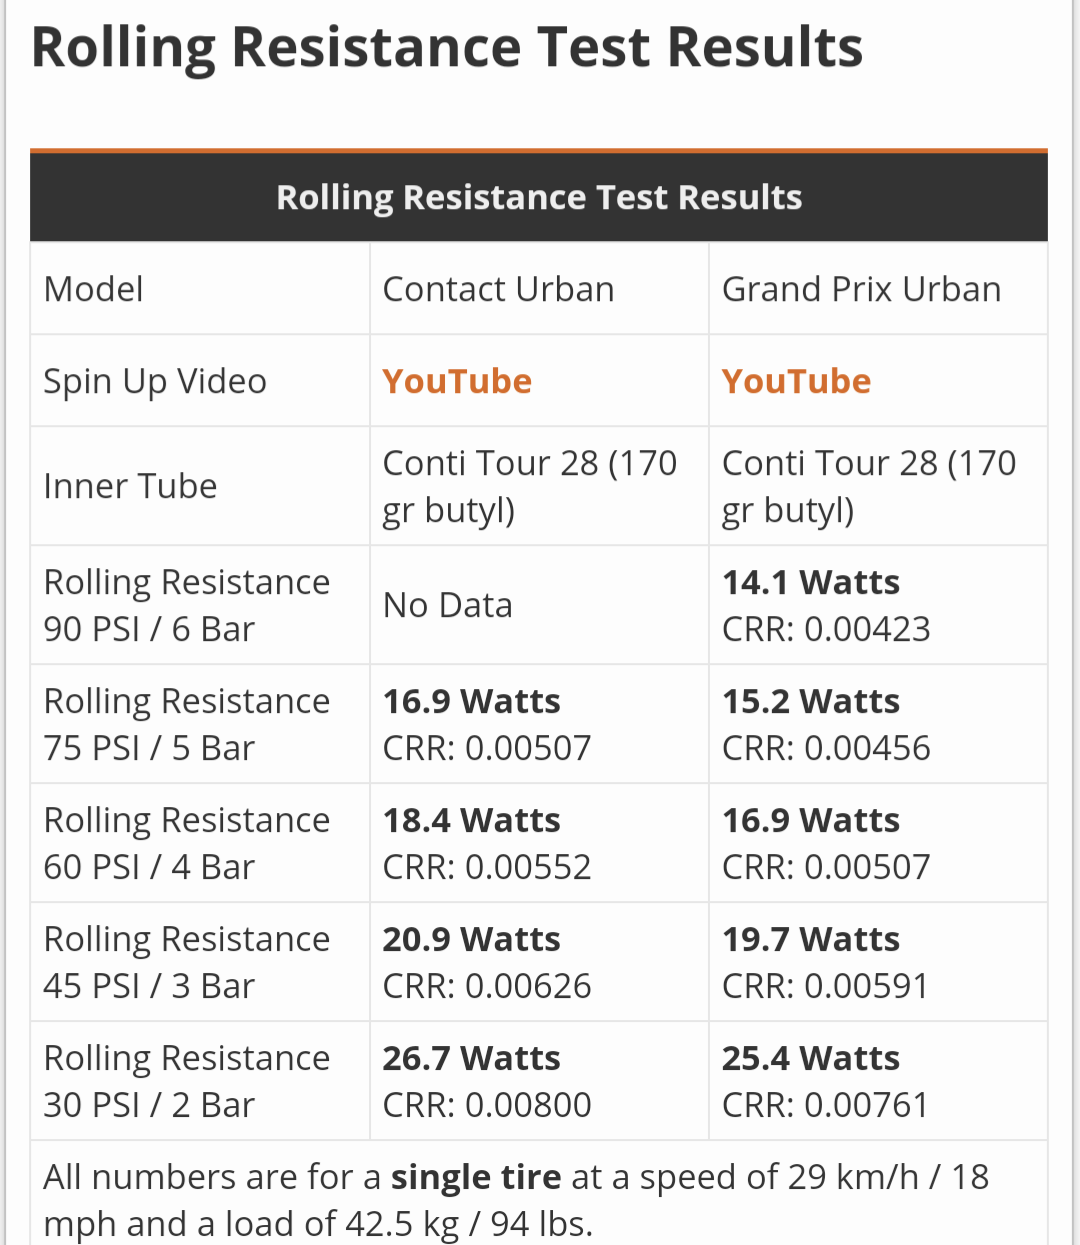Image resolution: width=1080 pixels, height=1245 pixels.
Task: Select the "15.2 Watts" value
Action: click(x=811, y=701)
